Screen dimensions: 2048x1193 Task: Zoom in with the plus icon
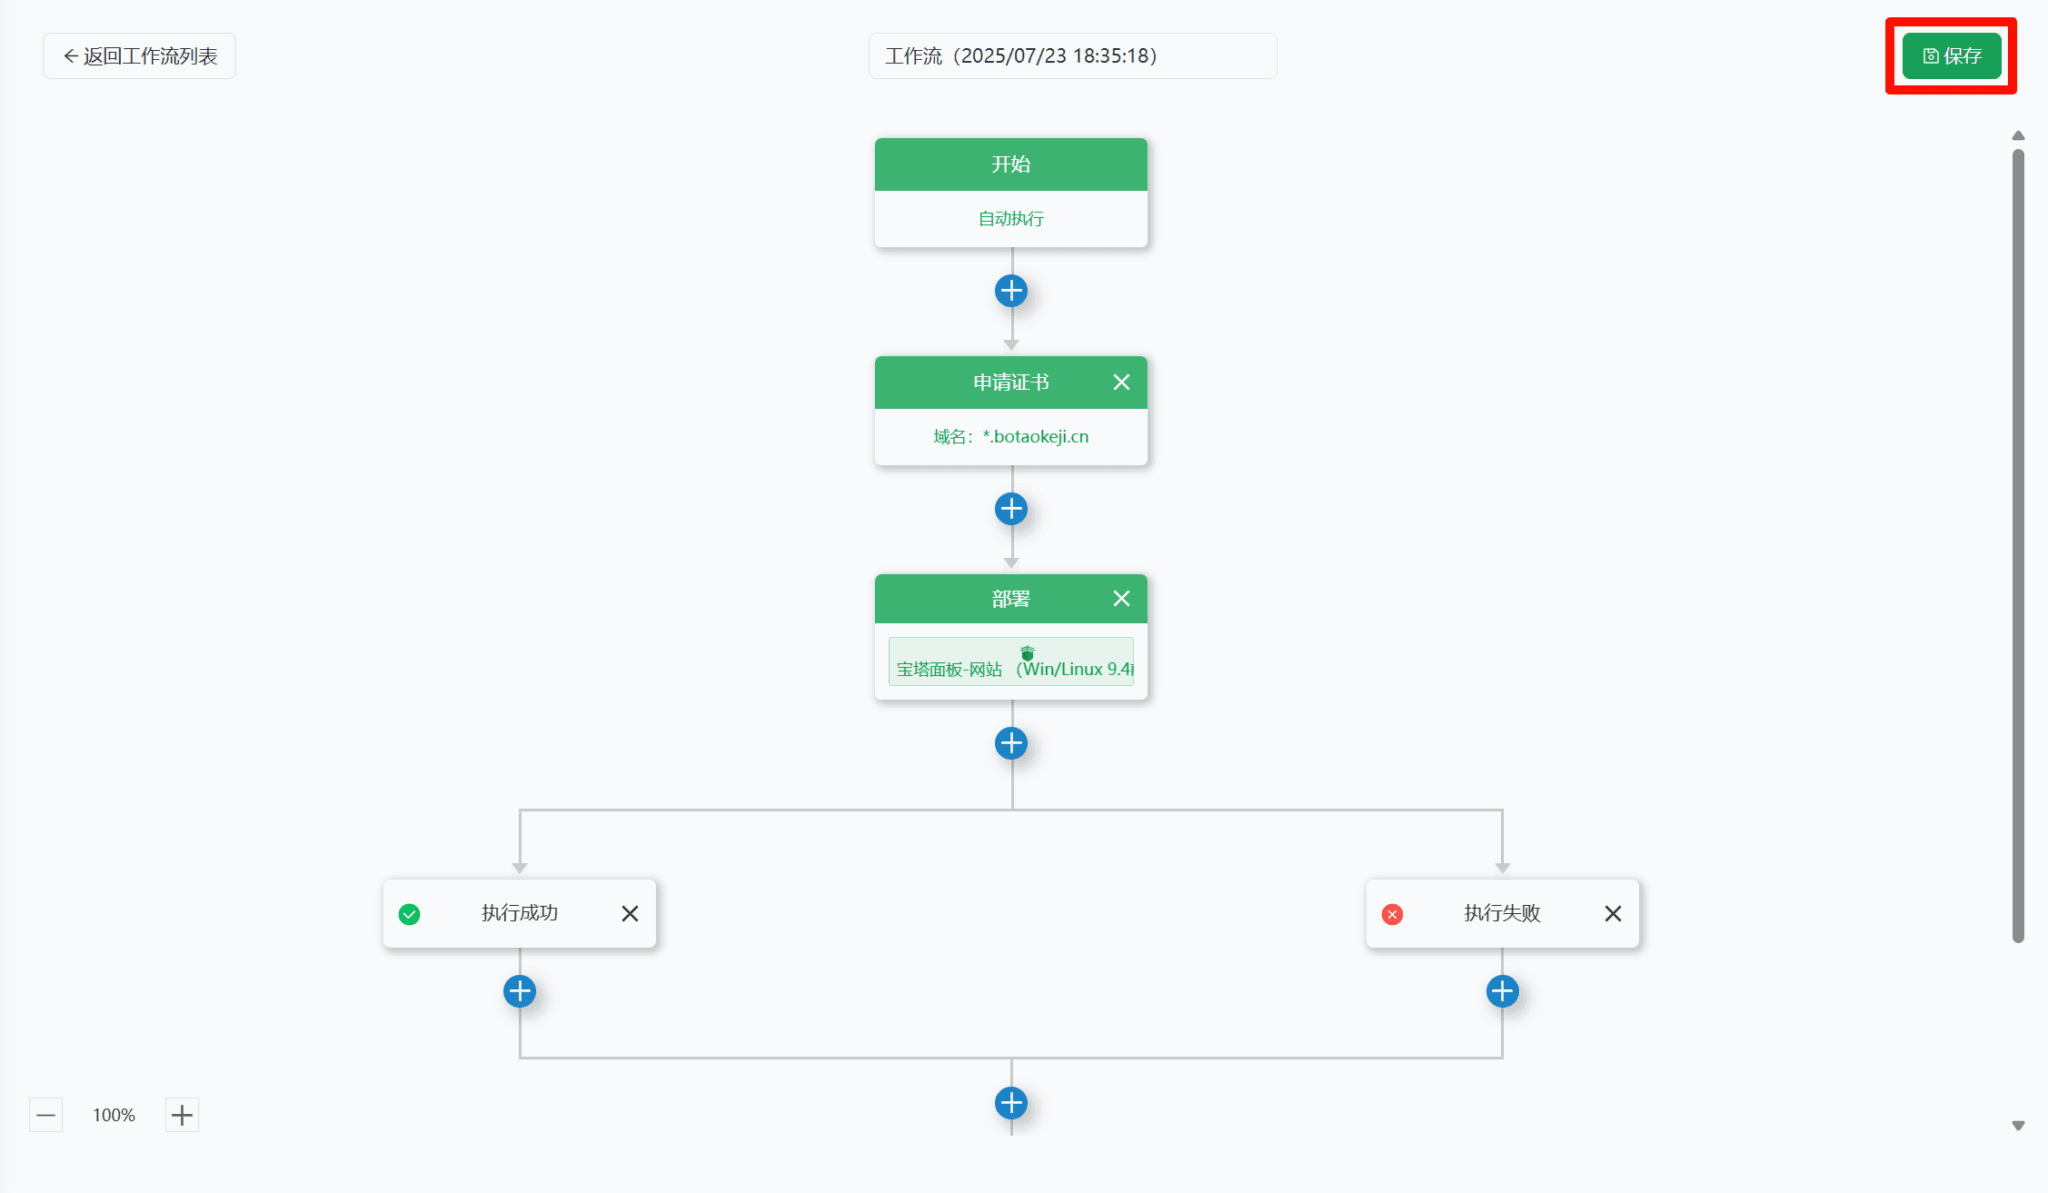click(x=181, y=1114)
